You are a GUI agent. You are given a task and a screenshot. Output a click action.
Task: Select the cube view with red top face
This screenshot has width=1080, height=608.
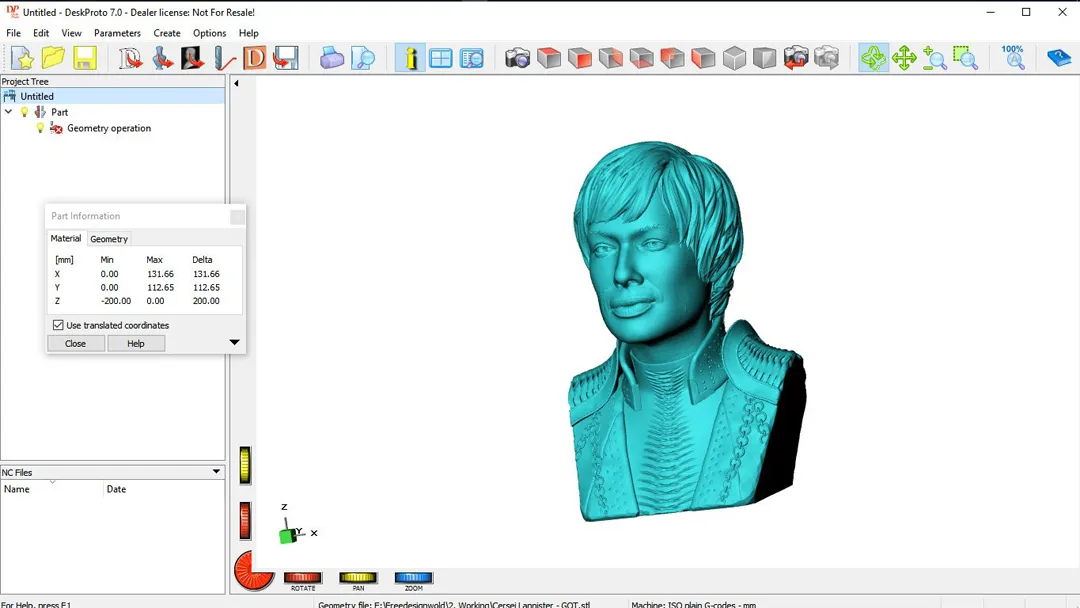(x=549, y=58)
